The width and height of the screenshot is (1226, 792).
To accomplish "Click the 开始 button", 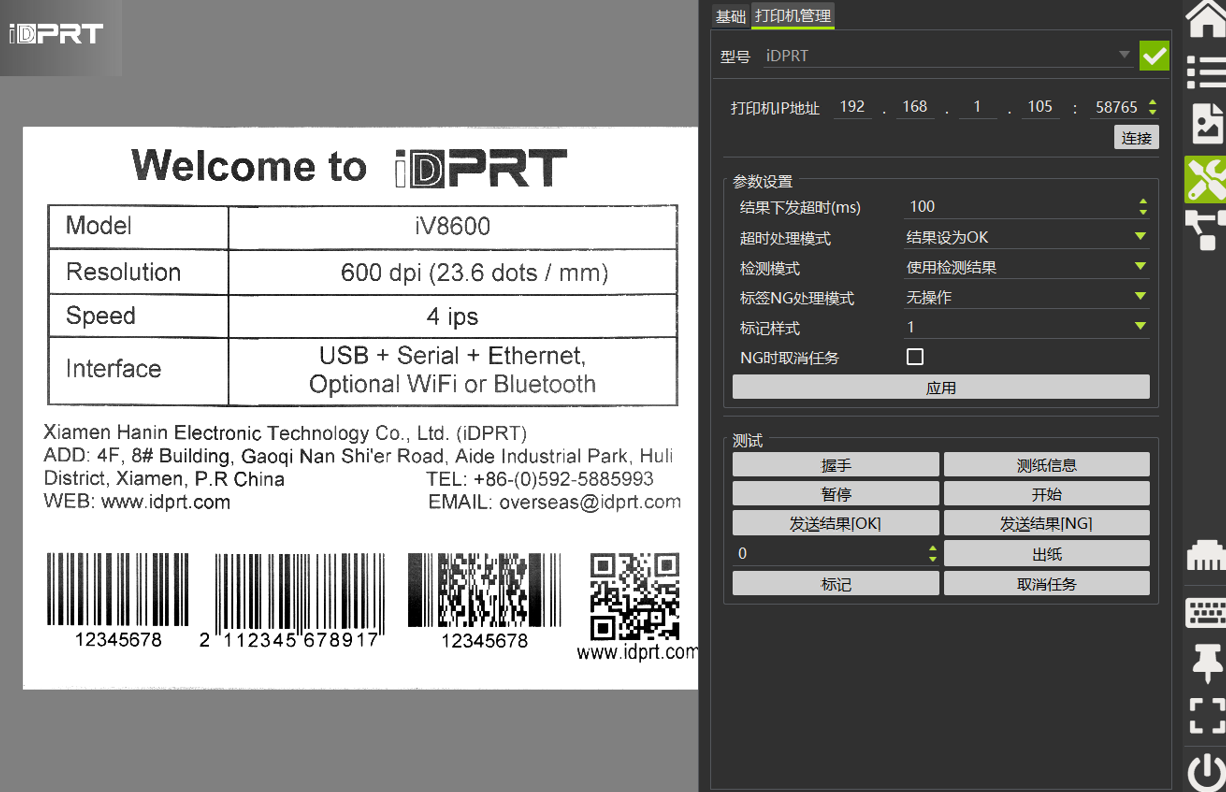I will 1047,494.
